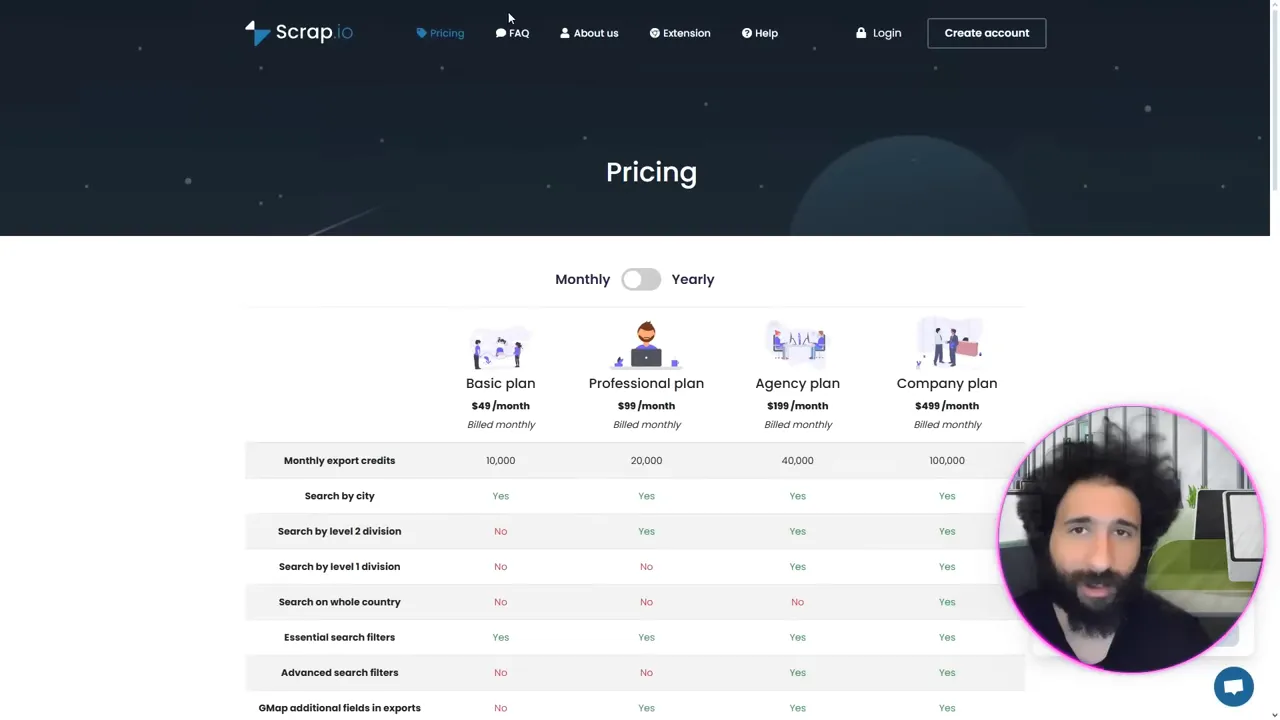This screenshot has height=720, width=1280.
Task: Click the 100,000 credits cell
Action: pos(947,461)
